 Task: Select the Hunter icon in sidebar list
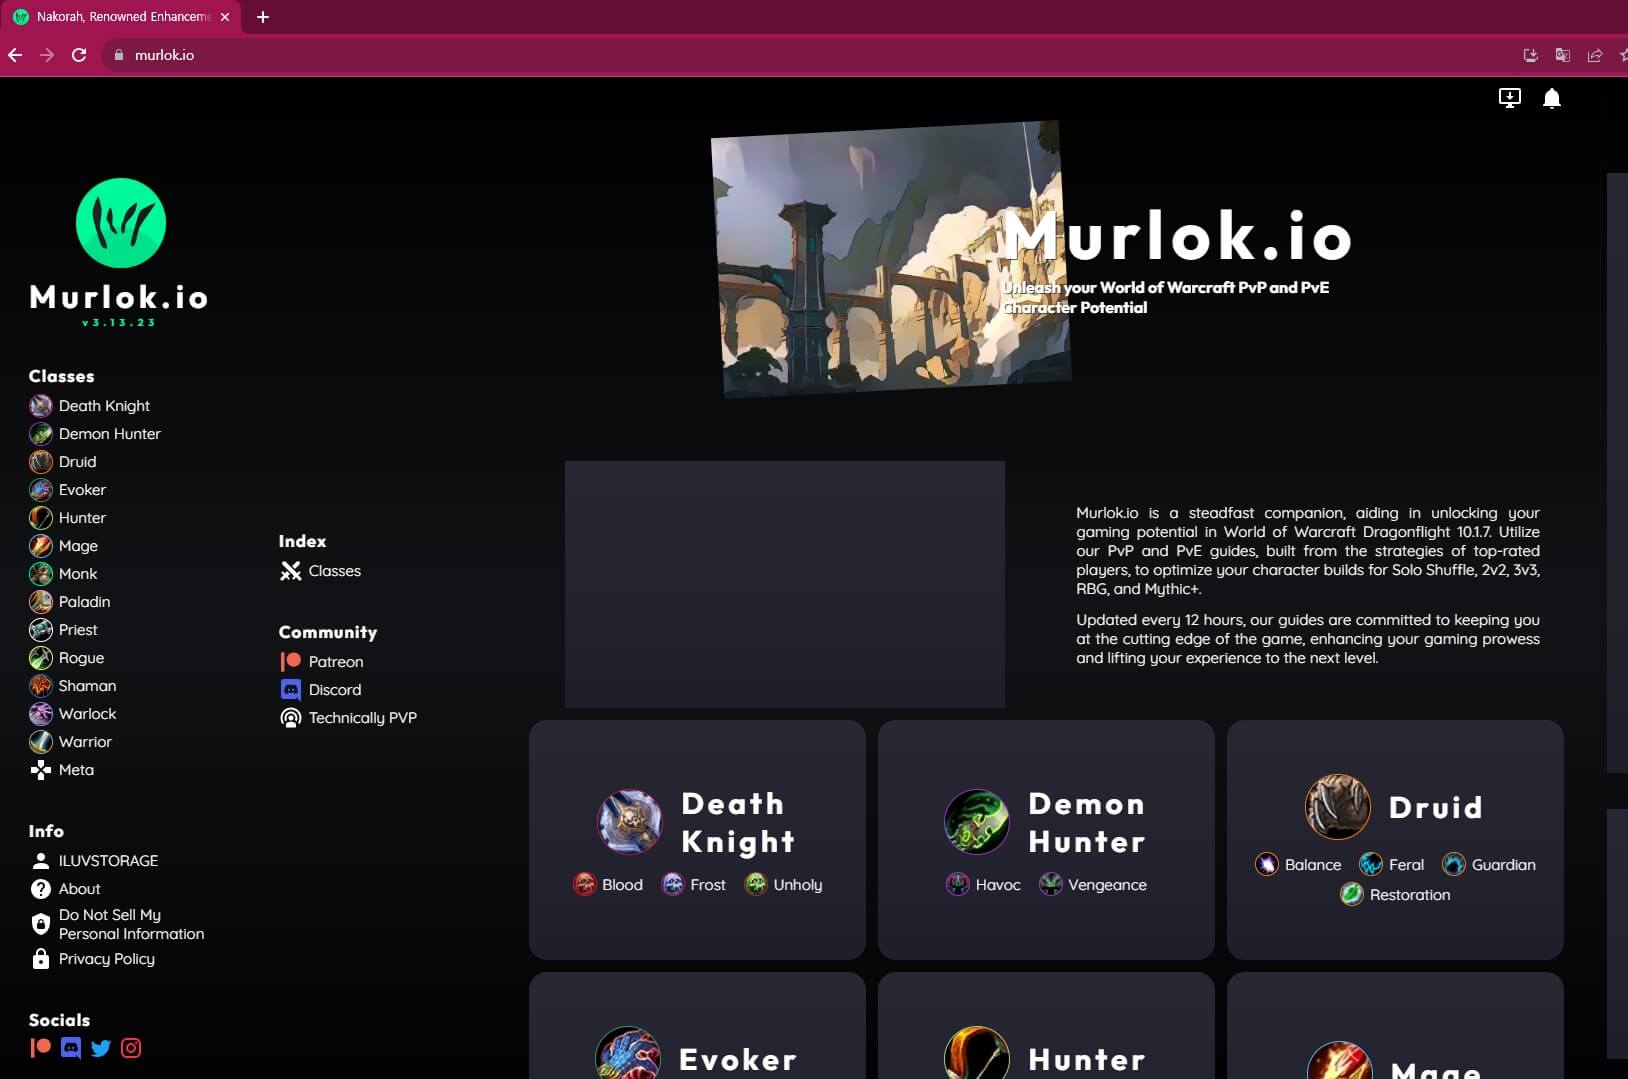(41, 518)
